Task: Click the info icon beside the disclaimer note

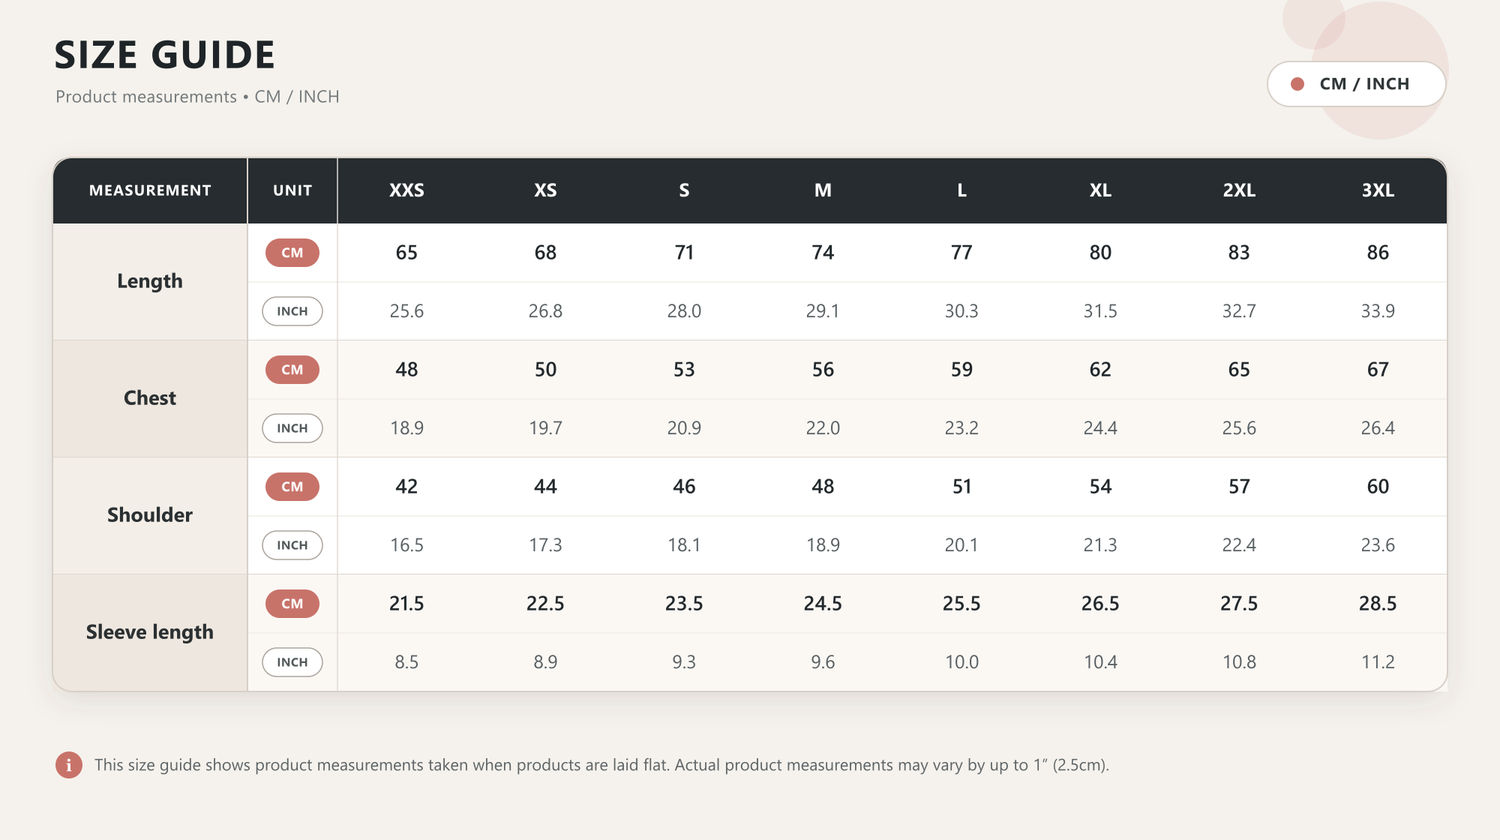Action: coord(68,765)
